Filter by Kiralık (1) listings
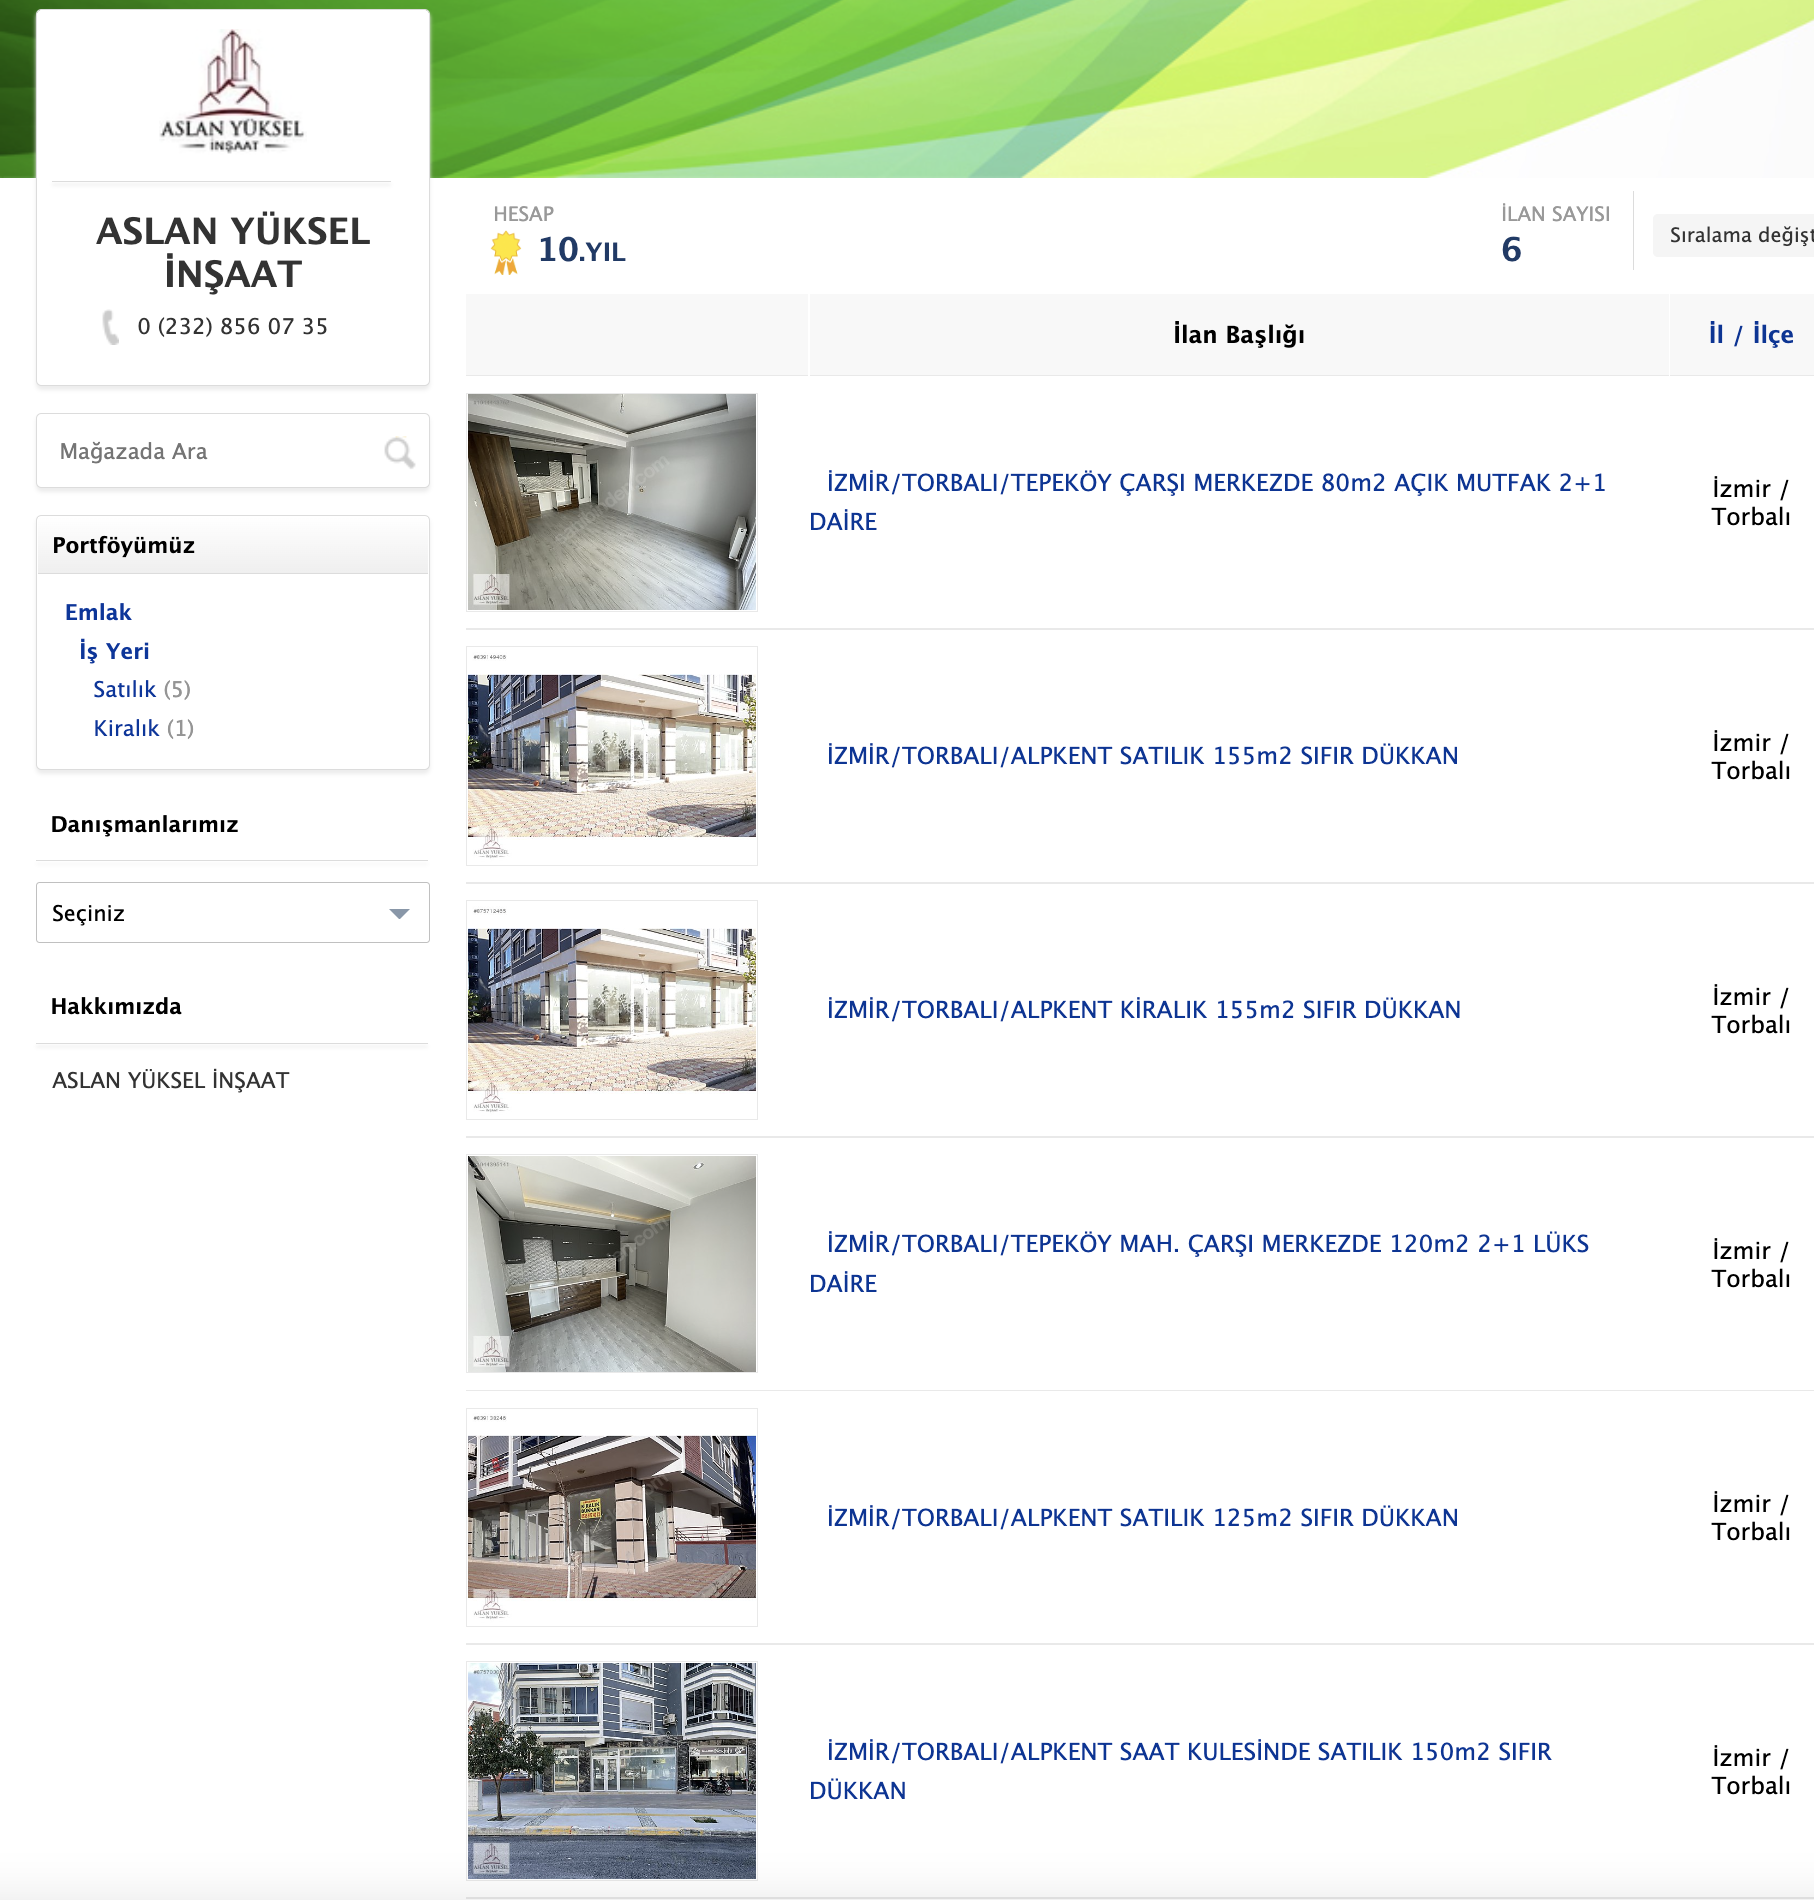 click(x=126, y=728)
